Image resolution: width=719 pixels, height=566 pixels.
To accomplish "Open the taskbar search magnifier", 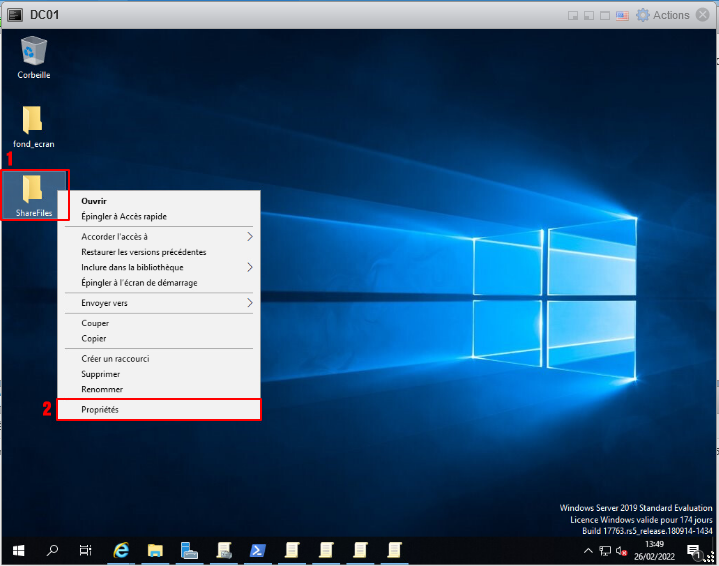I will [x=53, y=550].
